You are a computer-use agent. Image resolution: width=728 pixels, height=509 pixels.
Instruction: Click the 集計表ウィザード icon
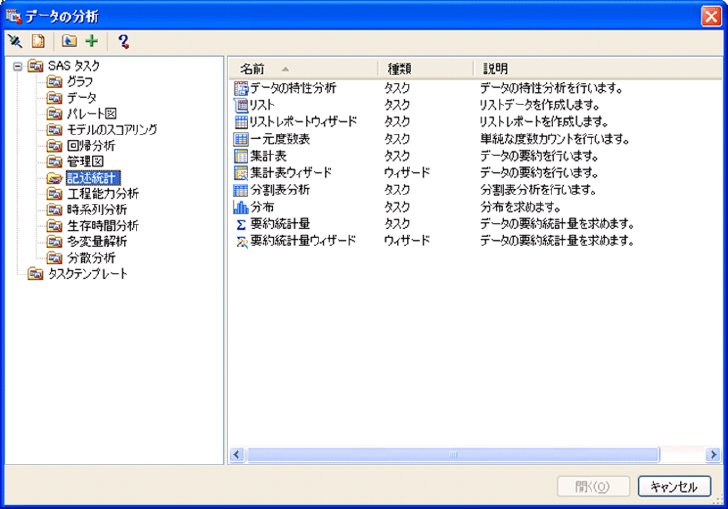pos(241,173)
